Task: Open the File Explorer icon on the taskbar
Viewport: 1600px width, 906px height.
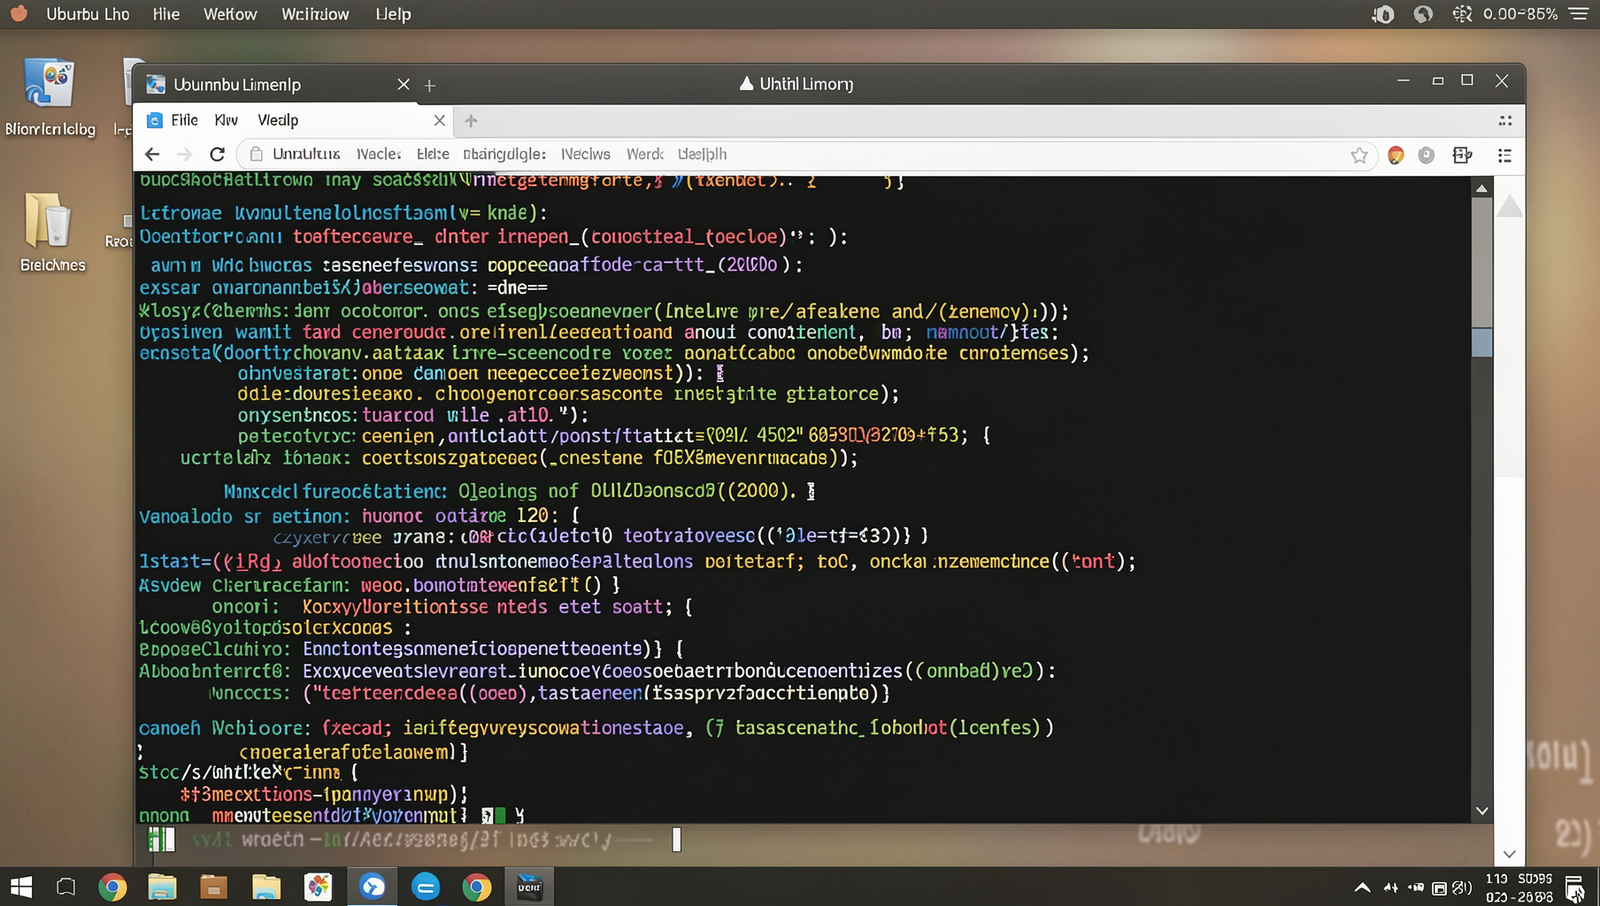Action: tap(162, 887)
